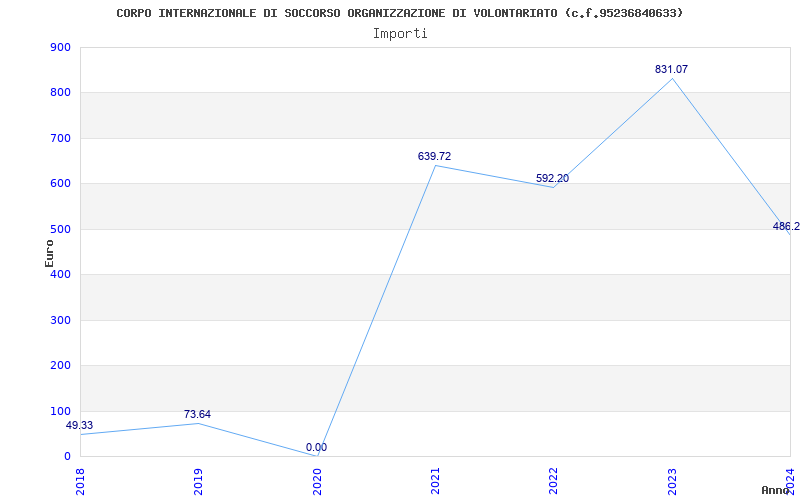Click the y-axis tick 900
This screenshot has width=800, height=500.
[60, 47]
